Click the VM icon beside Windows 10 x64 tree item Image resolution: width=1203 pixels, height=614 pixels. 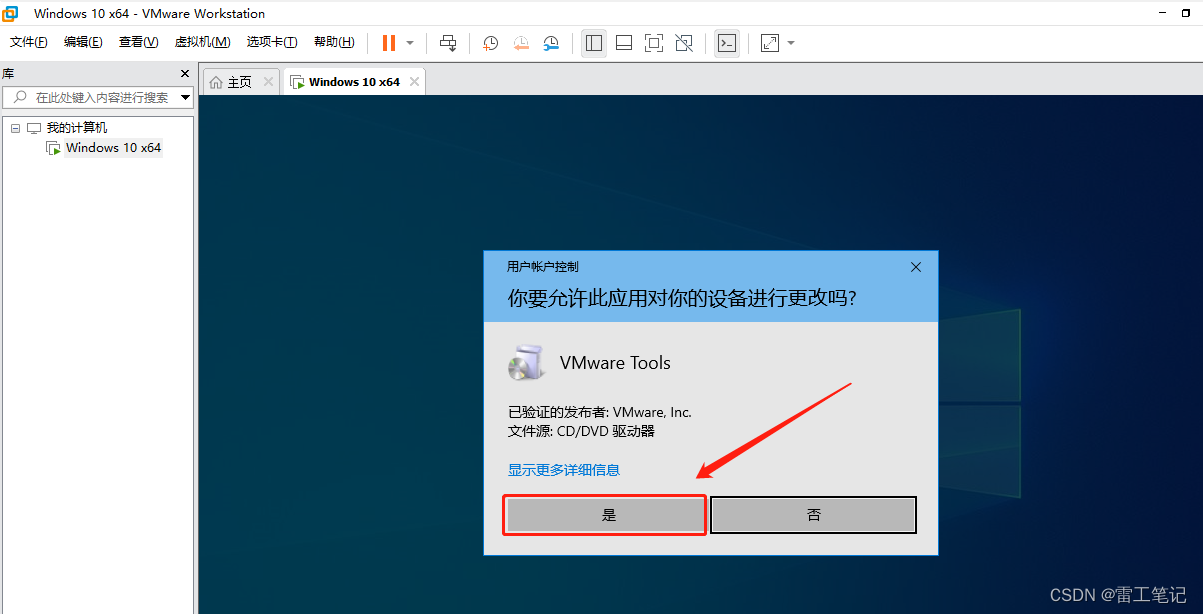(54, 148)
